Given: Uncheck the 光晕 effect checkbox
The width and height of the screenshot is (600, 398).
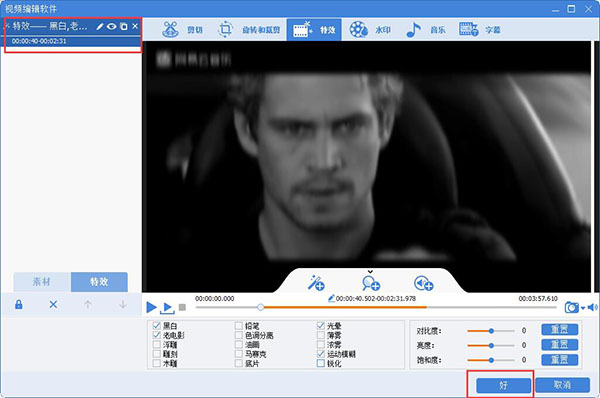Looking at the screenshot, I should click(x=321, y=326).
